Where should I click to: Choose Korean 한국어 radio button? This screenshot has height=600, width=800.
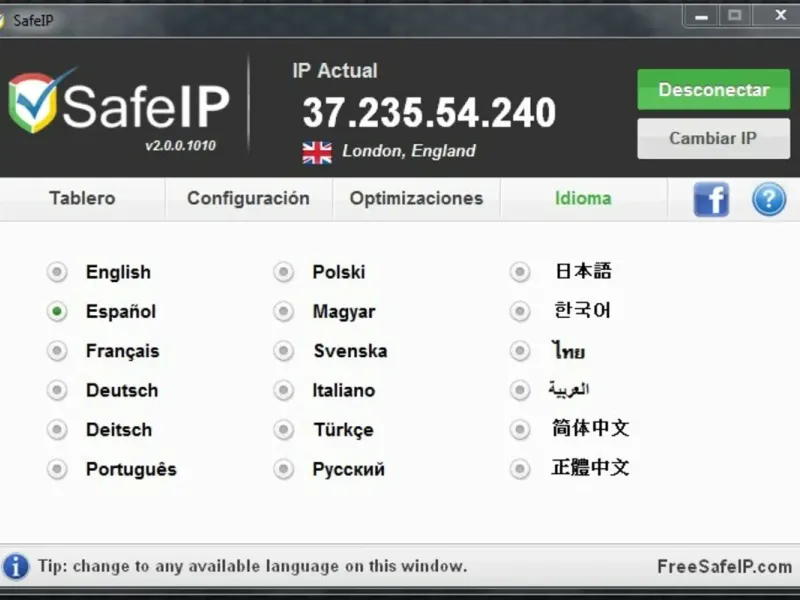520,311
